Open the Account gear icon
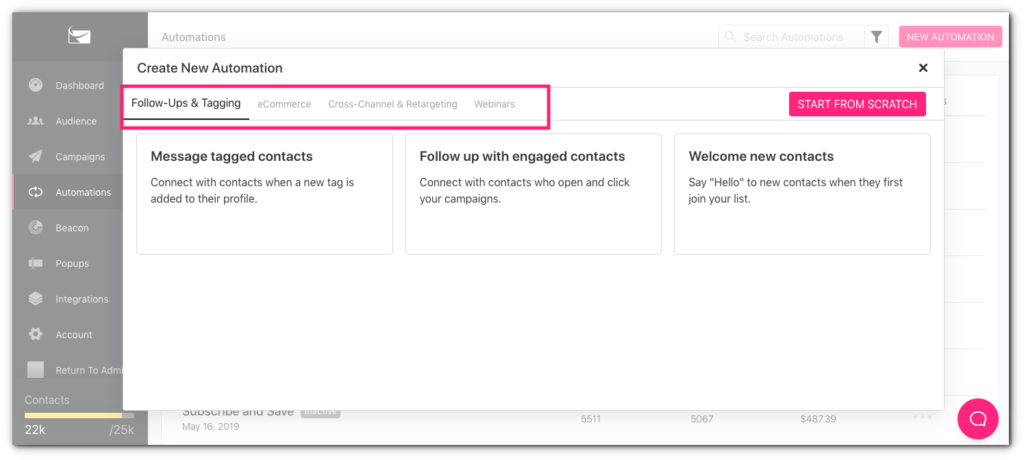 tap(36, 335)
